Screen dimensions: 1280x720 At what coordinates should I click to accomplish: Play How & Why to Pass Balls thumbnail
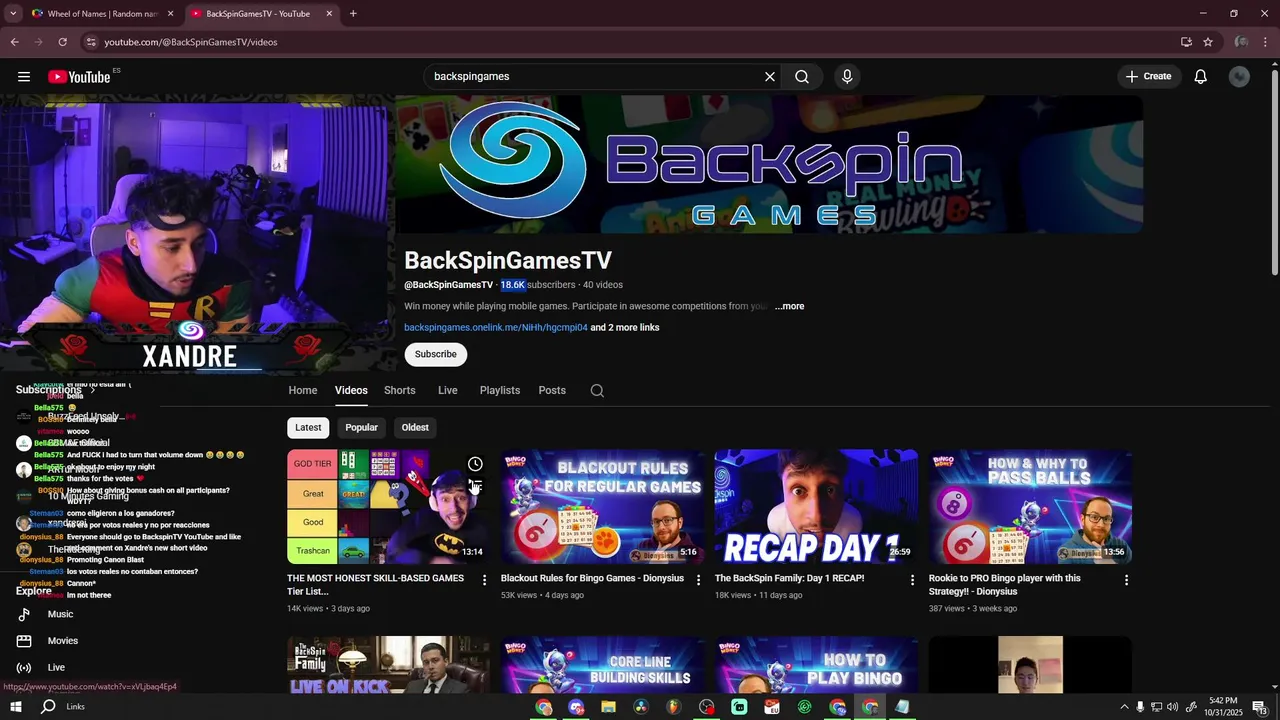1030,507
